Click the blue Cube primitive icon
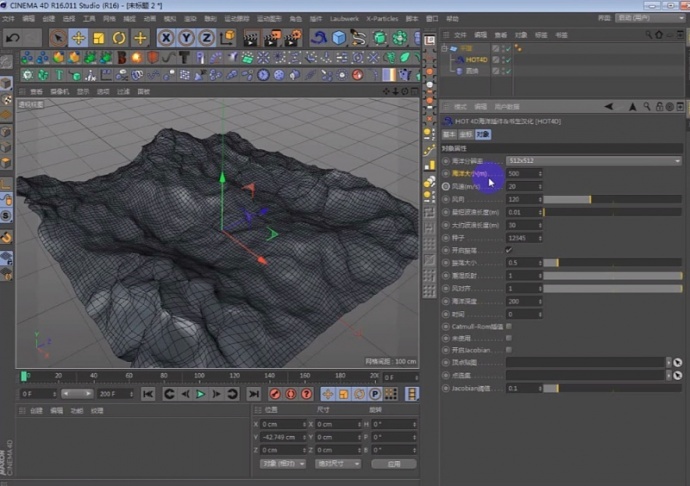This screenshot has height=486, width=690. click(x=339, y=38)
